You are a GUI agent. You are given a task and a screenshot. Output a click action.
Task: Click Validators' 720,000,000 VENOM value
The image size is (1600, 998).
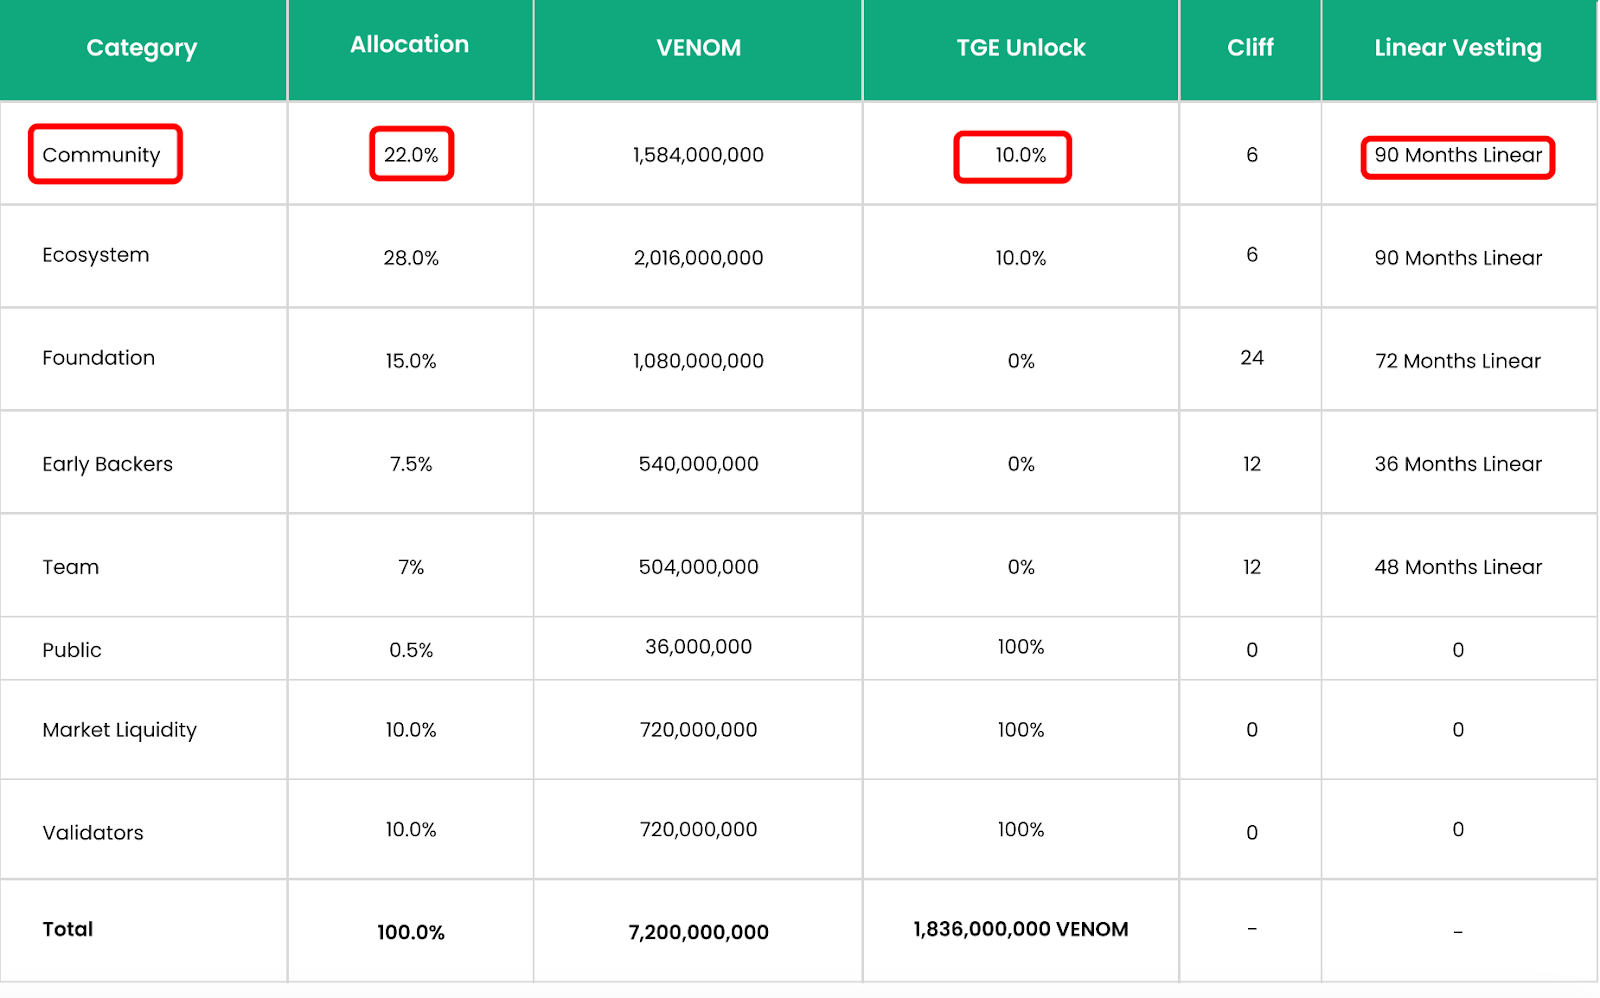pos(698,830)
